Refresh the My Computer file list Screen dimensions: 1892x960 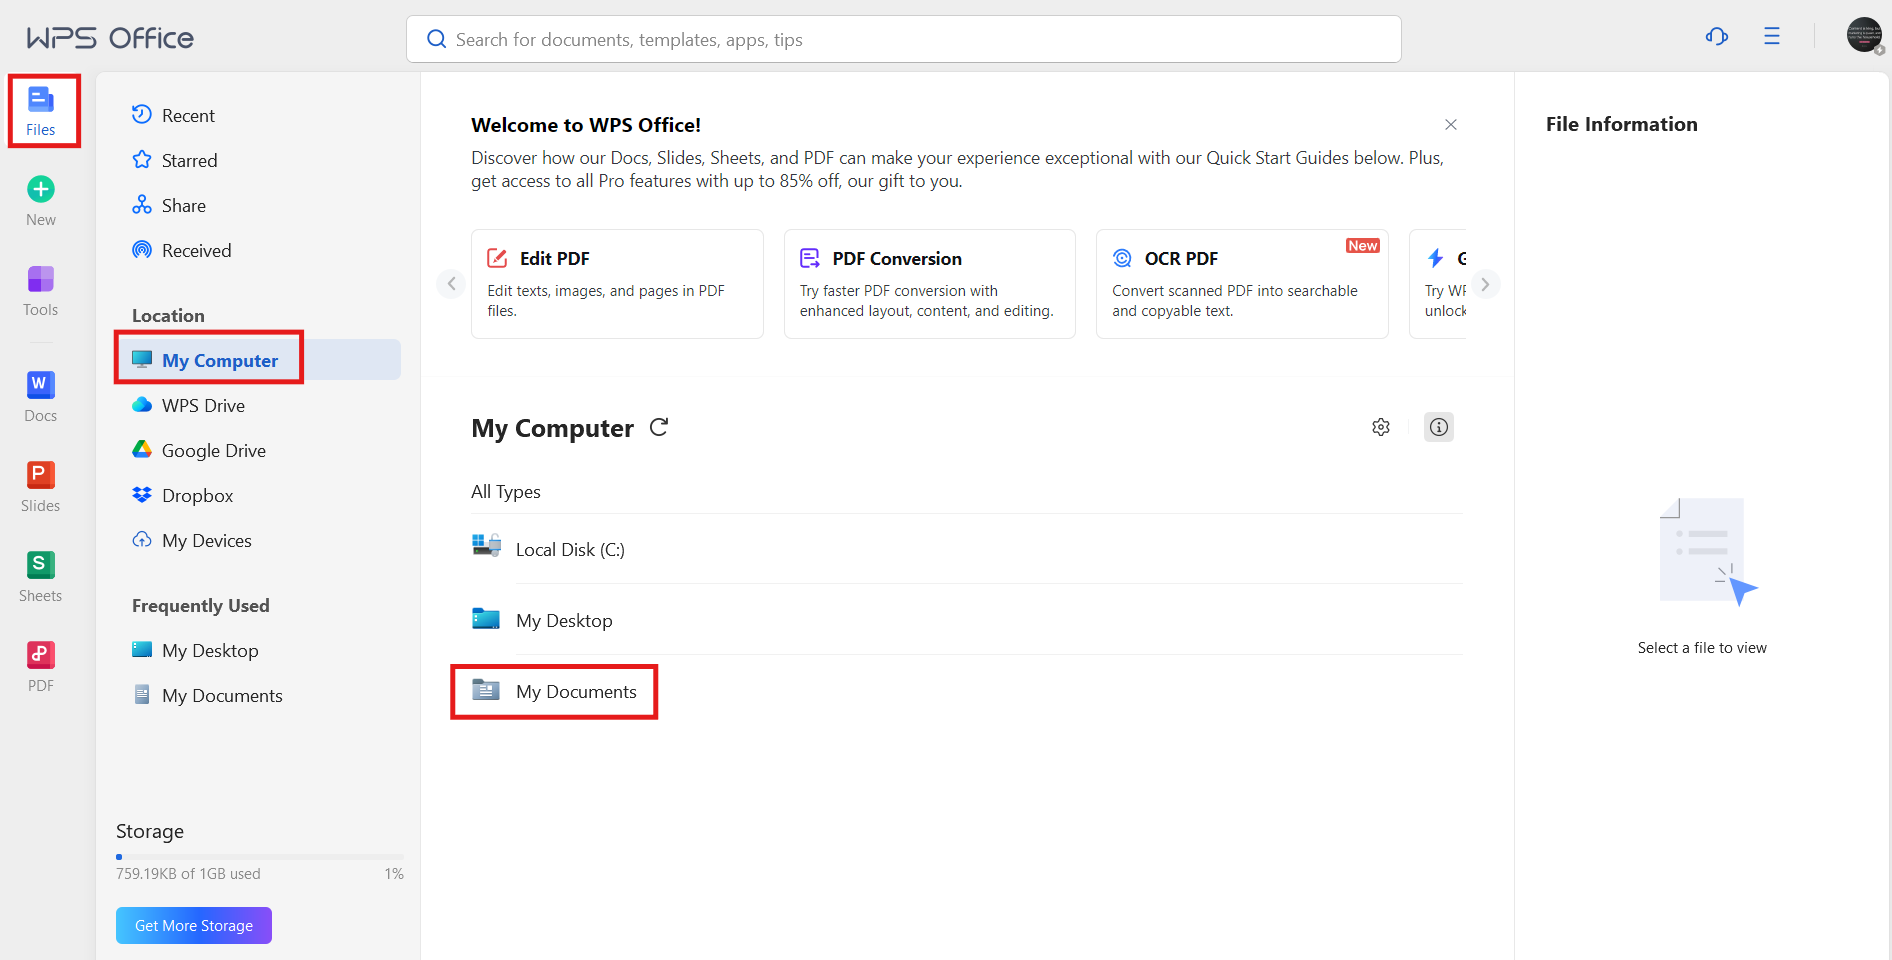[x=659, y=427]
